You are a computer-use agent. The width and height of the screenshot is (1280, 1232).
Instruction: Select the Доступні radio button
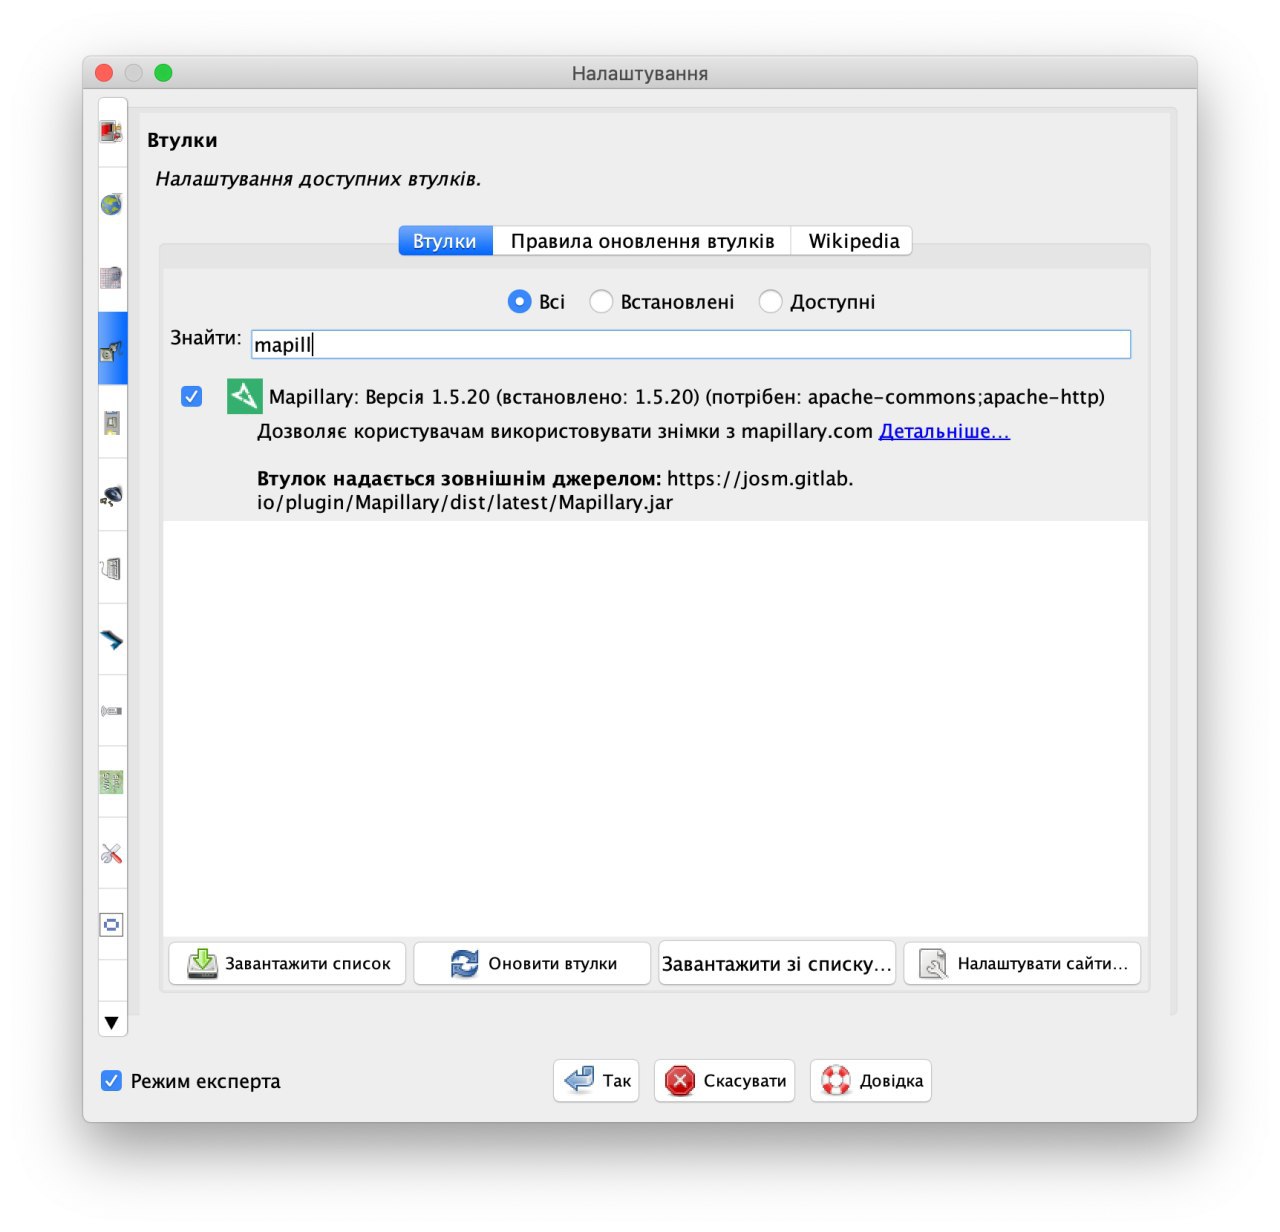(770, 302)
